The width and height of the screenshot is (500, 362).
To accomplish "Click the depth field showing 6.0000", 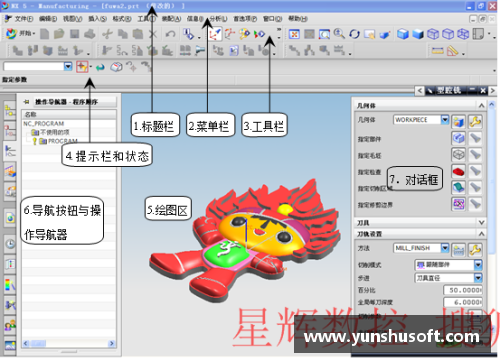I will [x=463, y=302].
